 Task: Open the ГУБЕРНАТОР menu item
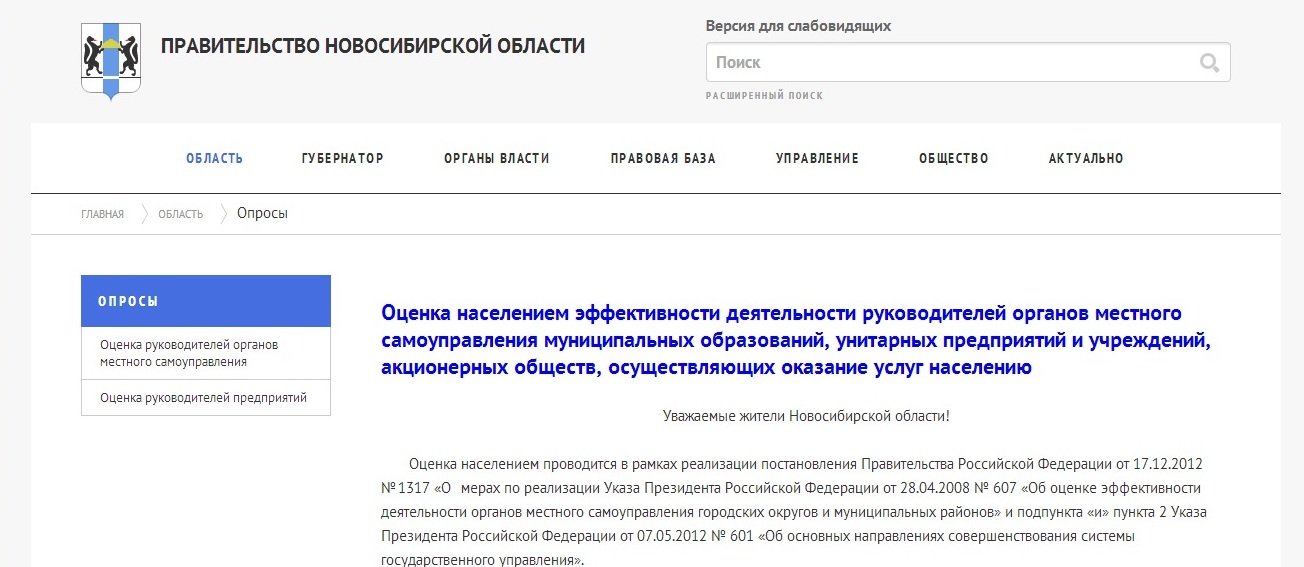[x=343, y=158]
